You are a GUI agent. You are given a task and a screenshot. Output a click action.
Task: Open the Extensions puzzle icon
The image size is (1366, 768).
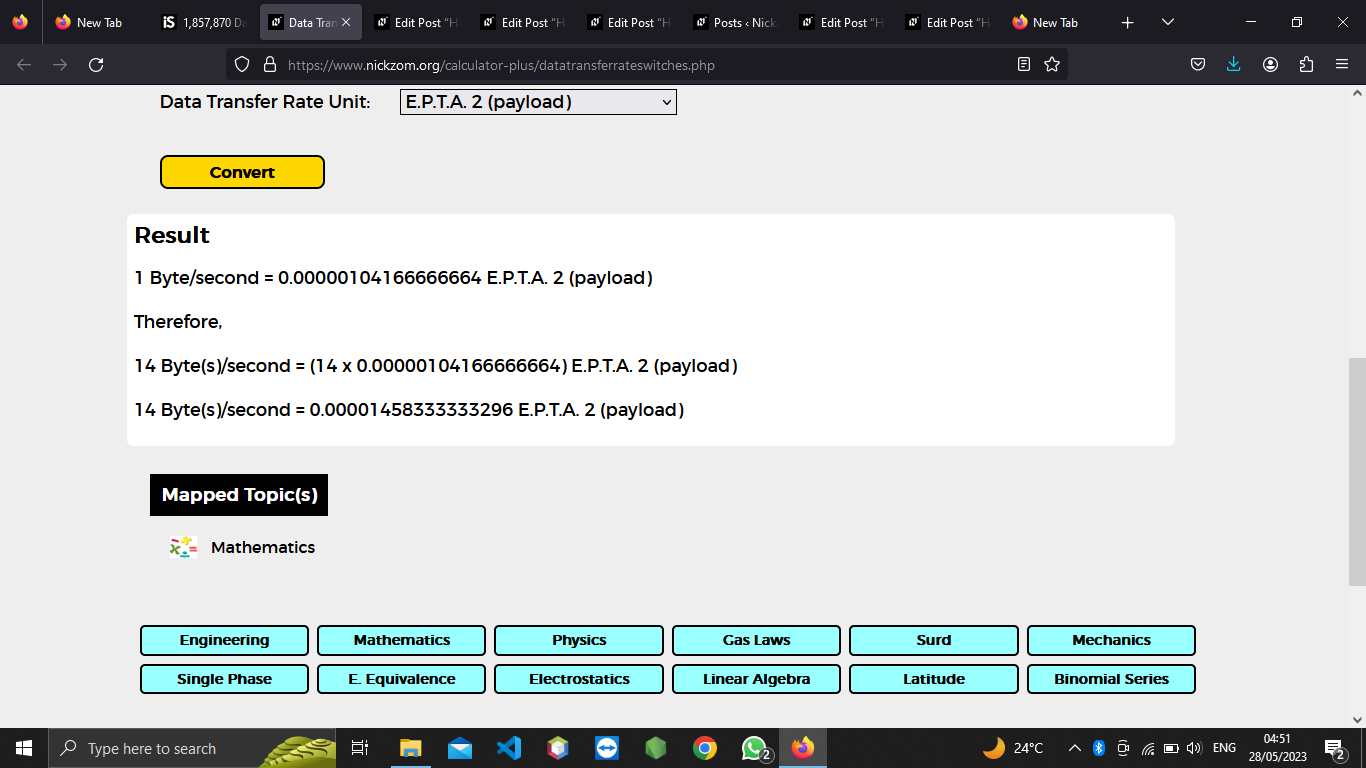(x=1306, y=65)
